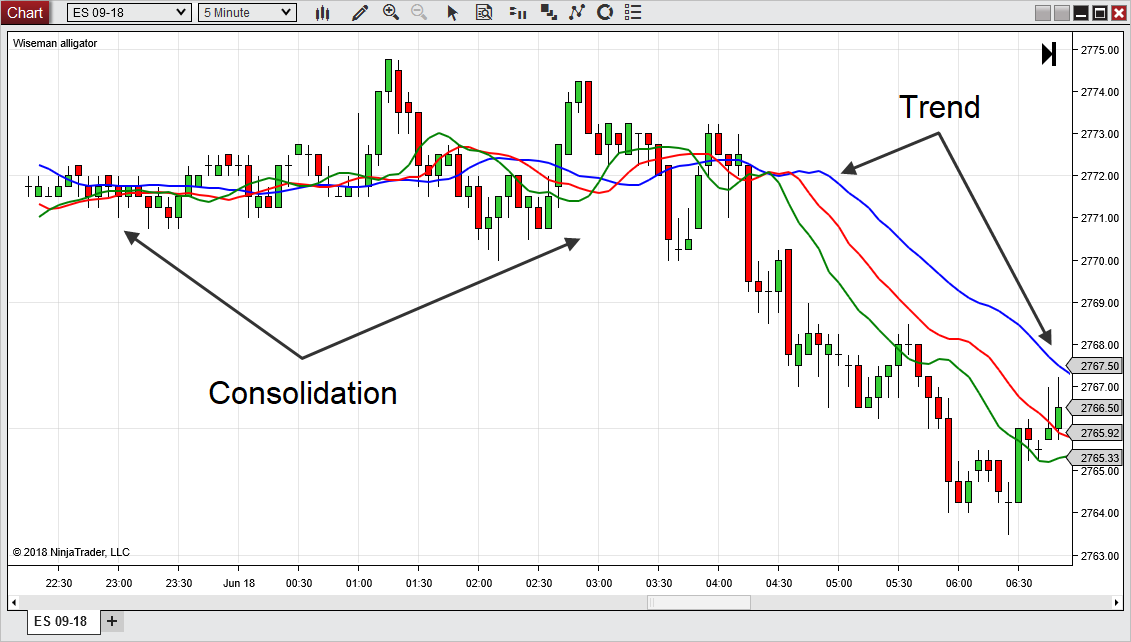This screenshot has width=1131, height=642.
Task: Add a new tab with plus button
Action: click(112, 621)
